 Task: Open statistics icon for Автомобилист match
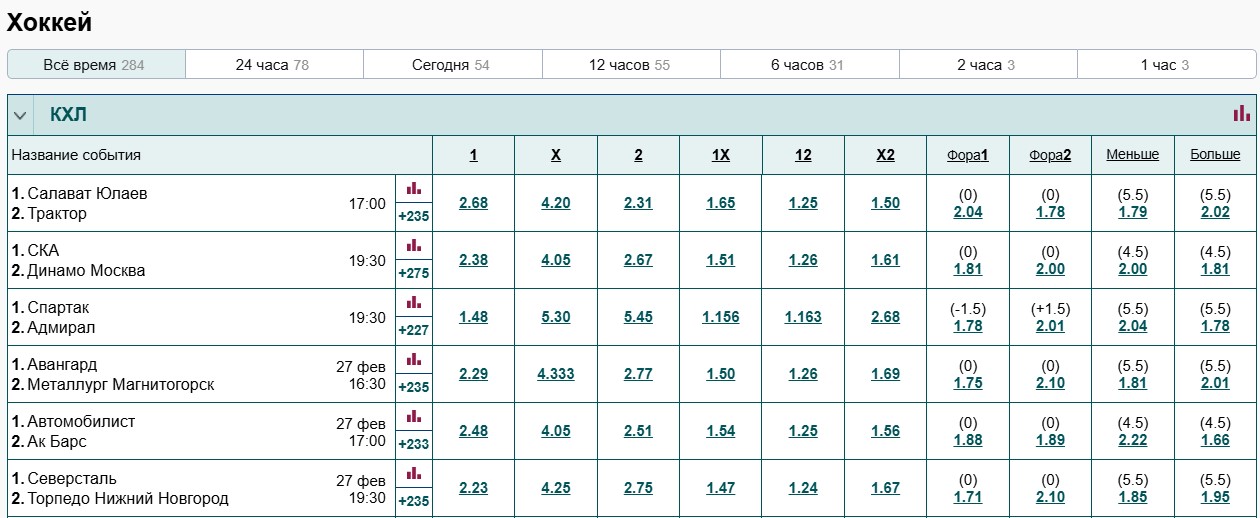(414, 416)
